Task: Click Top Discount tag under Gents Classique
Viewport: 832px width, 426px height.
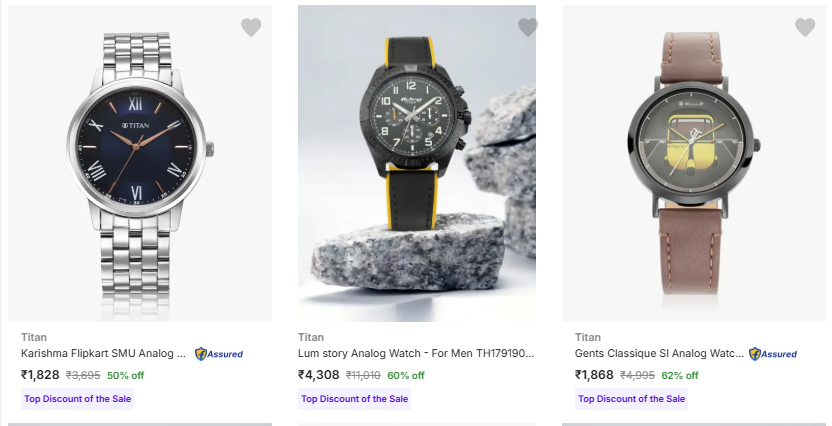Action: pyautogui.click(x=632, y=399)
